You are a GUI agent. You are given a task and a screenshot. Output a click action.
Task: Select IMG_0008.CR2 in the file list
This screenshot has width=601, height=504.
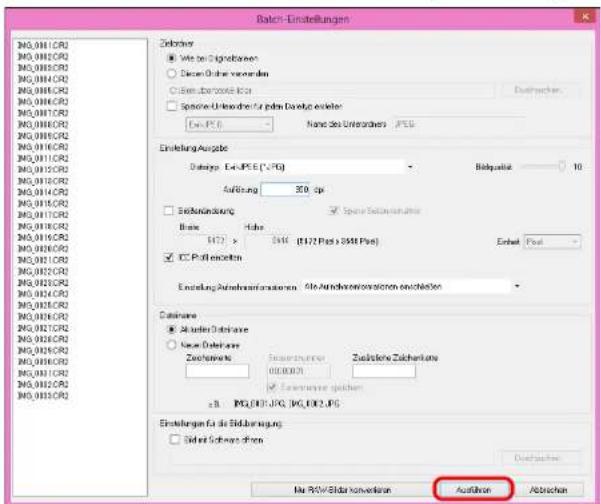[43, 125]
